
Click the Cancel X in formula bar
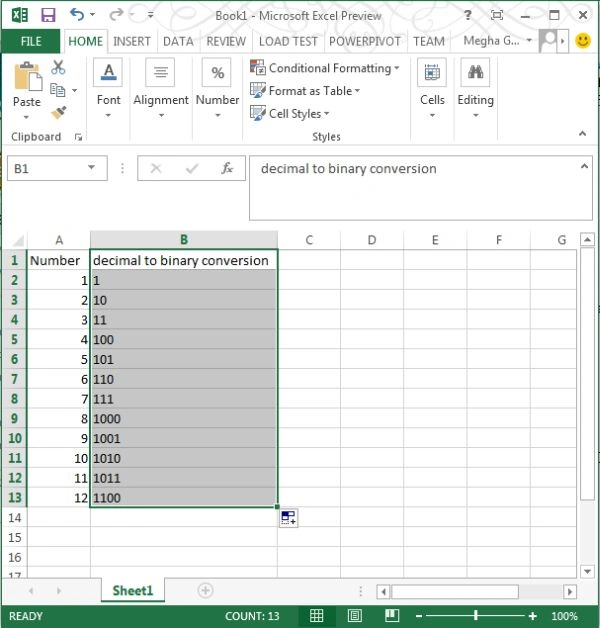(x=156, y=168)
